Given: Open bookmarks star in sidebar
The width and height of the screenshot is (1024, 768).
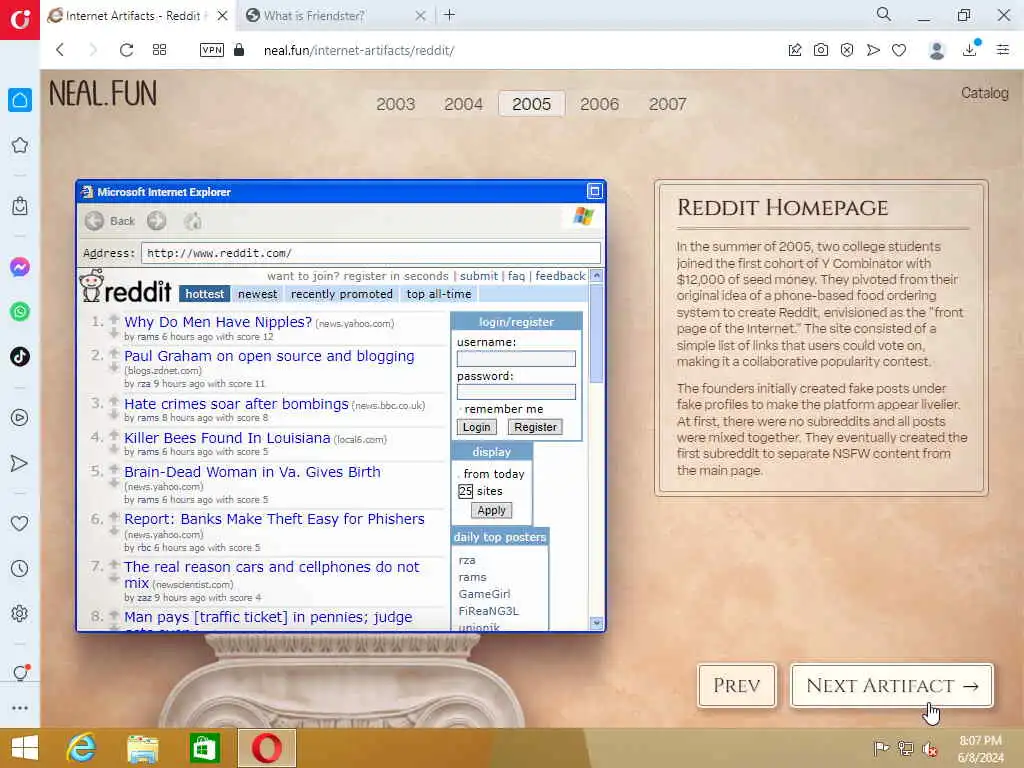Looking at the screenshot, I should [x=20, y=145].
